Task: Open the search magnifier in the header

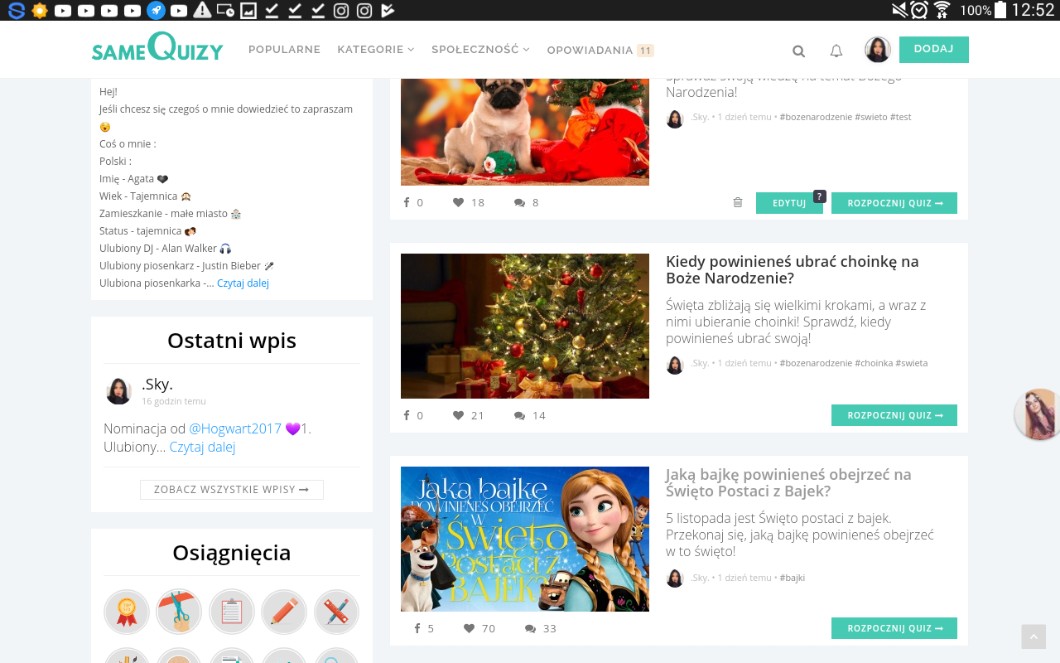Action: (x=798, y=51)
